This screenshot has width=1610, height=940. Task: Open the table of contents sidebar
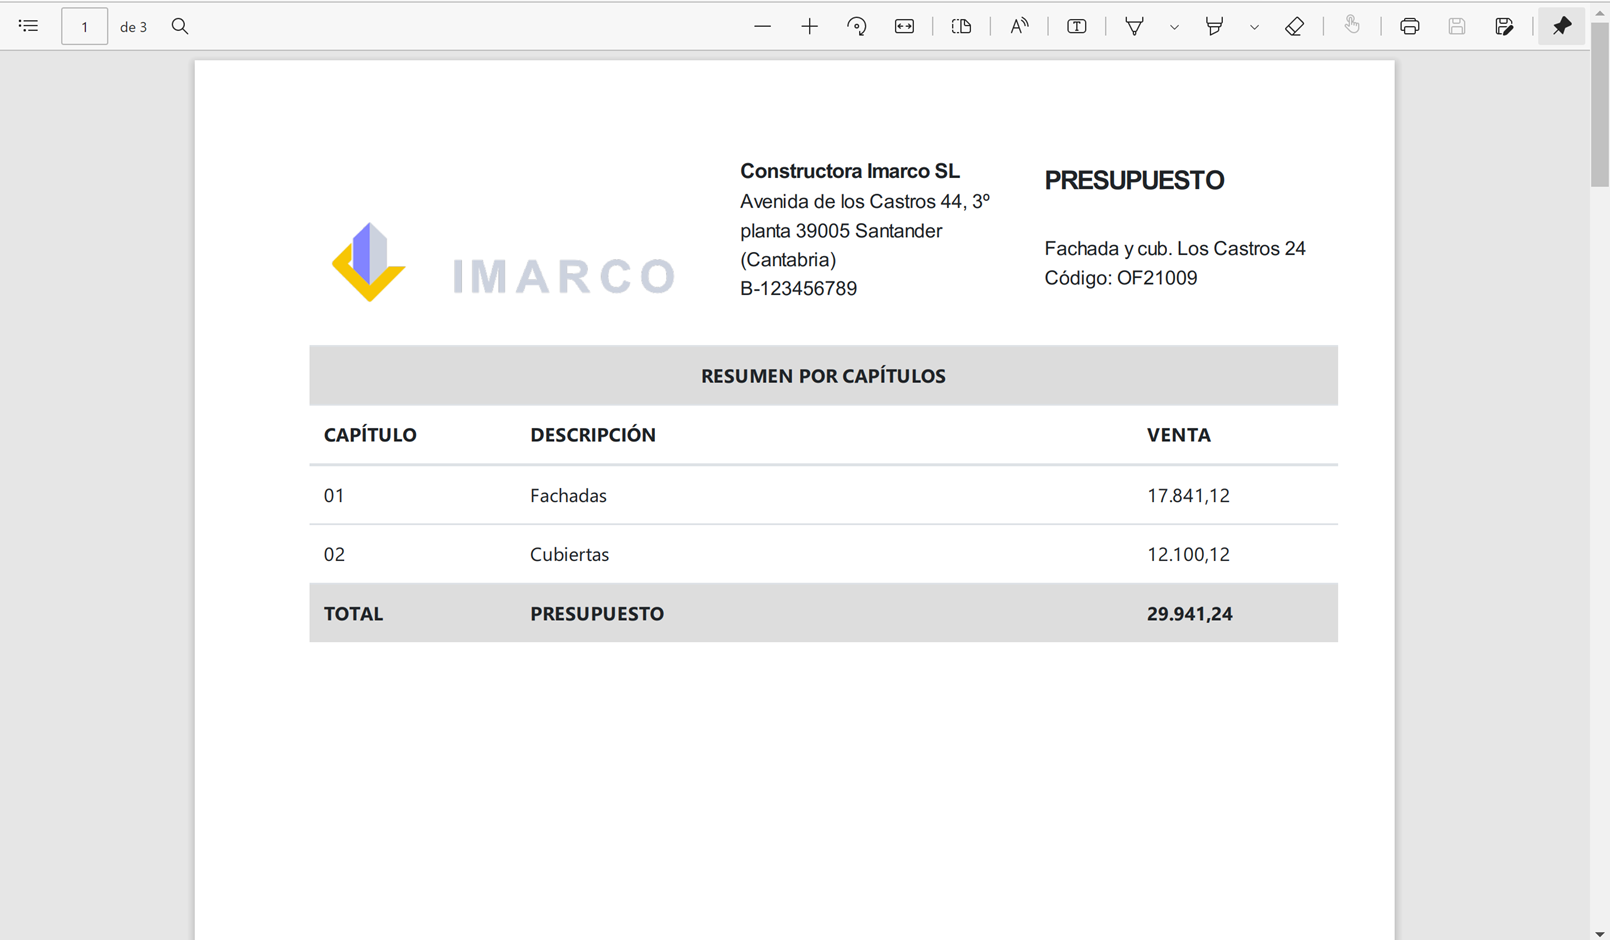point(28,26)
